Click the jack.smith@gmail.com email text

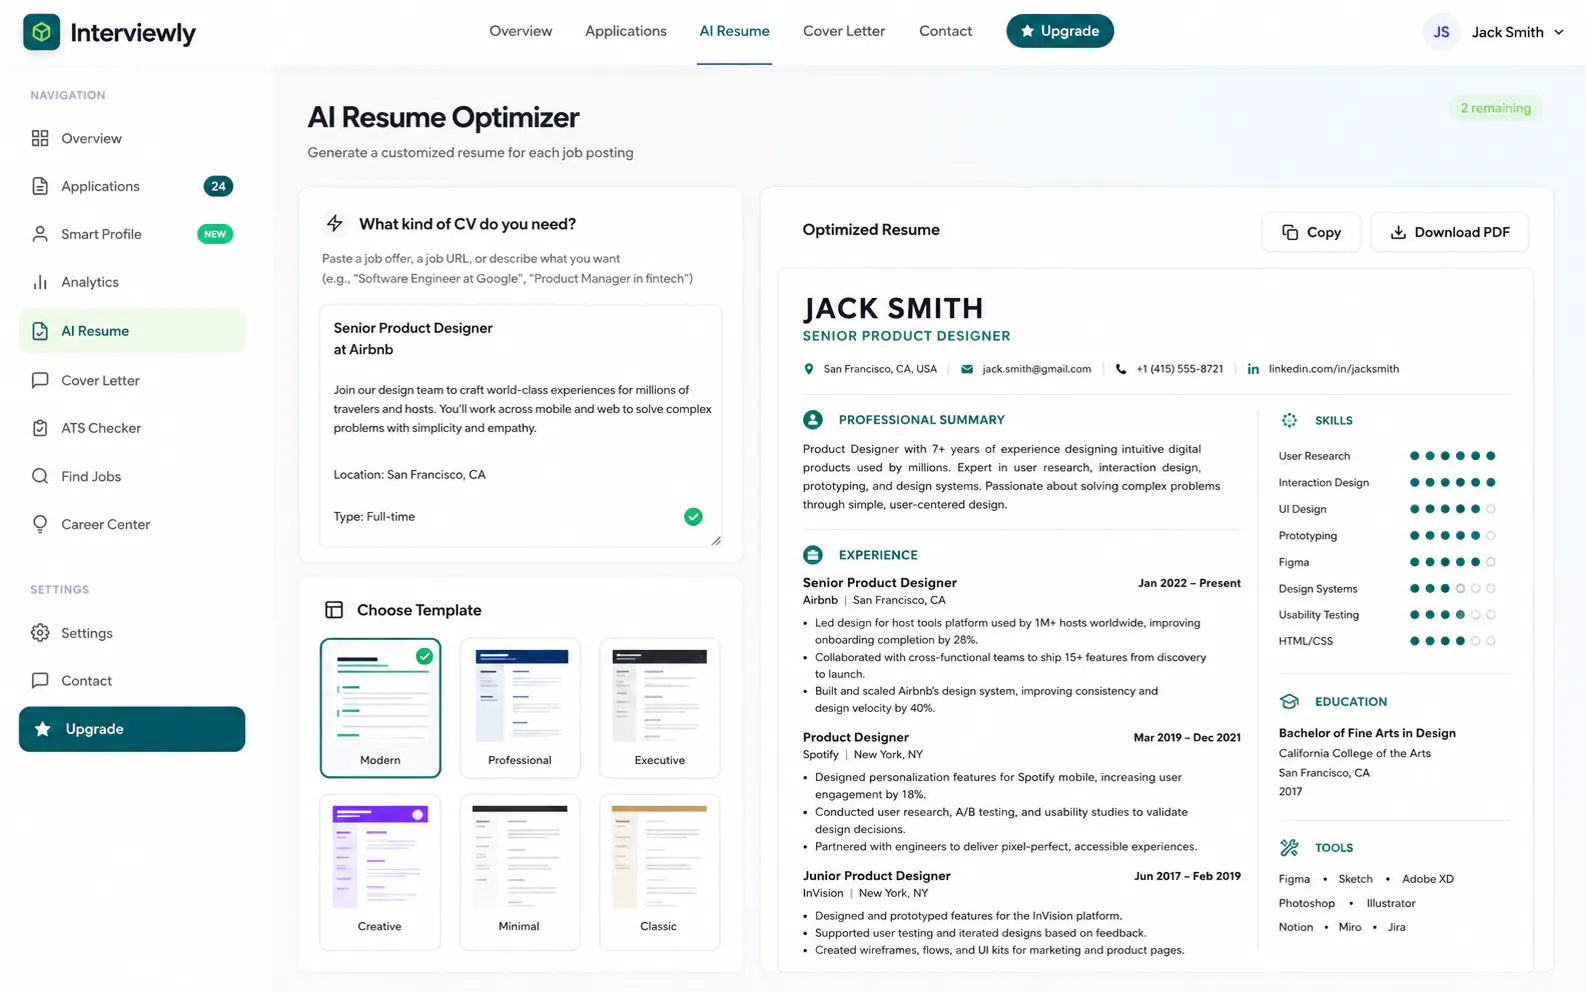[1036, 369]
